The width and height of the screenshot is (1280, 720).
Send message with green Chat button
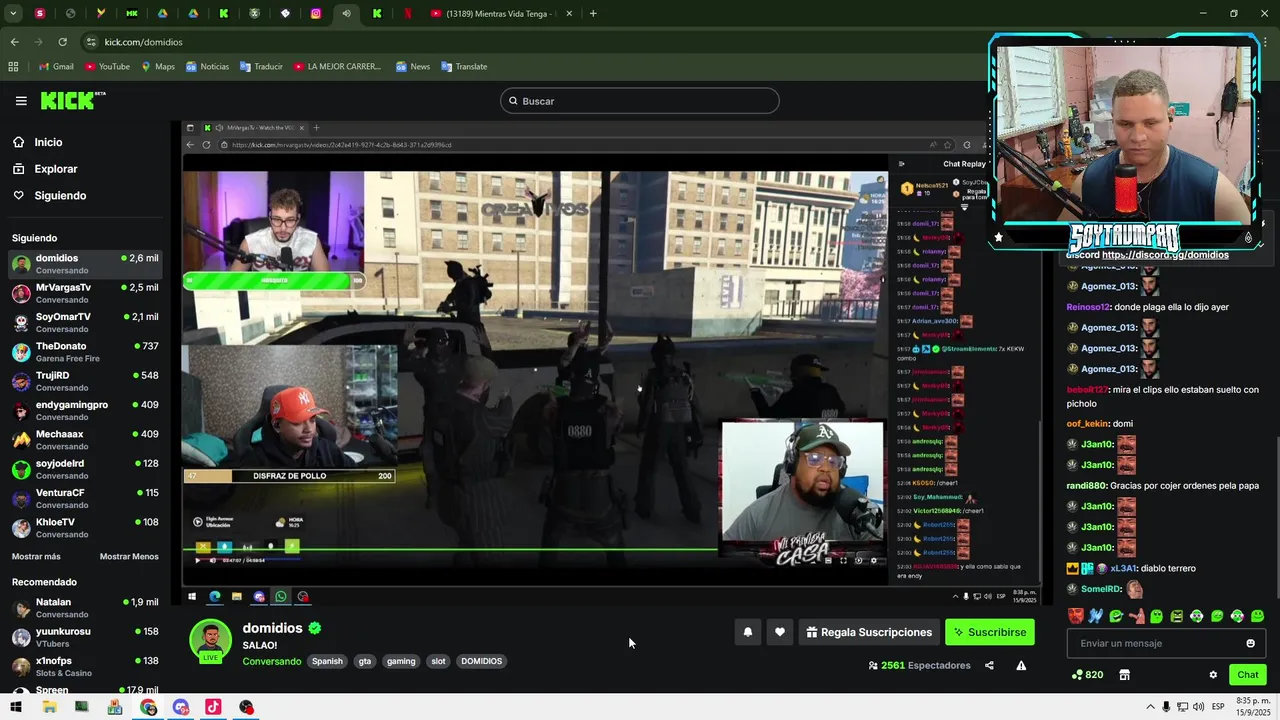click(x=1247, y=675)
